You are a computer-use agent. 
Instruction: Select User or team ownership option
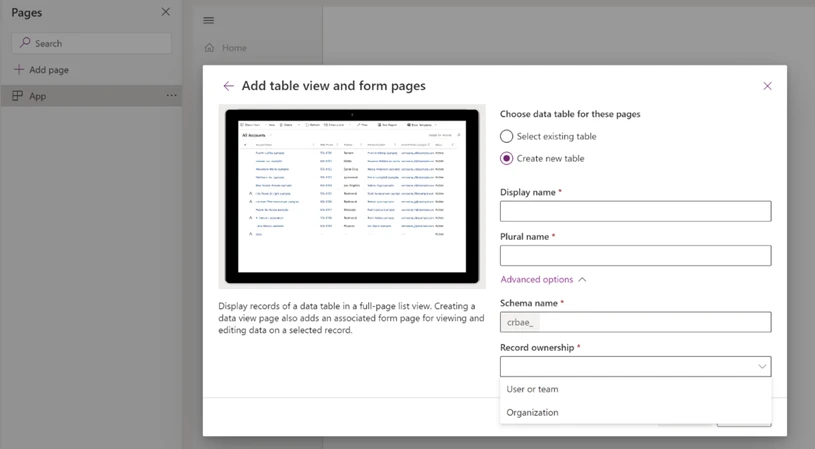(533, 389)
